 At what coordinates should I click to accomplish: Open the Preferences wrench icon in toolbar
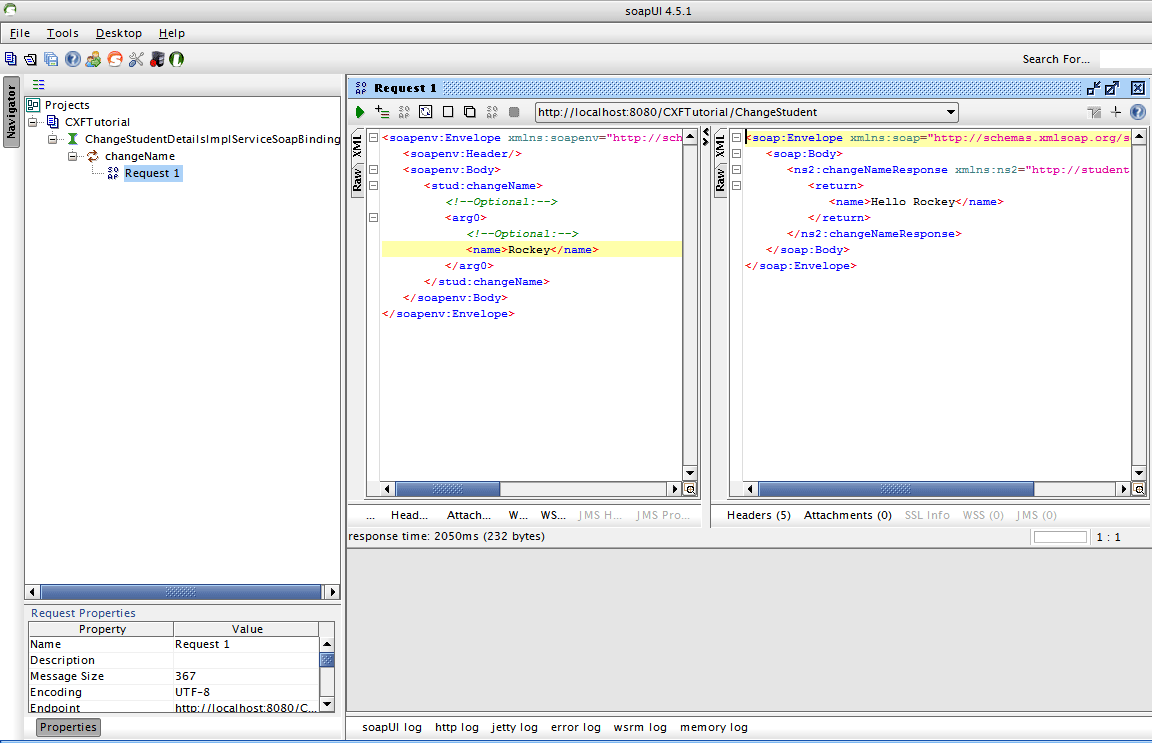coord(136,59)
